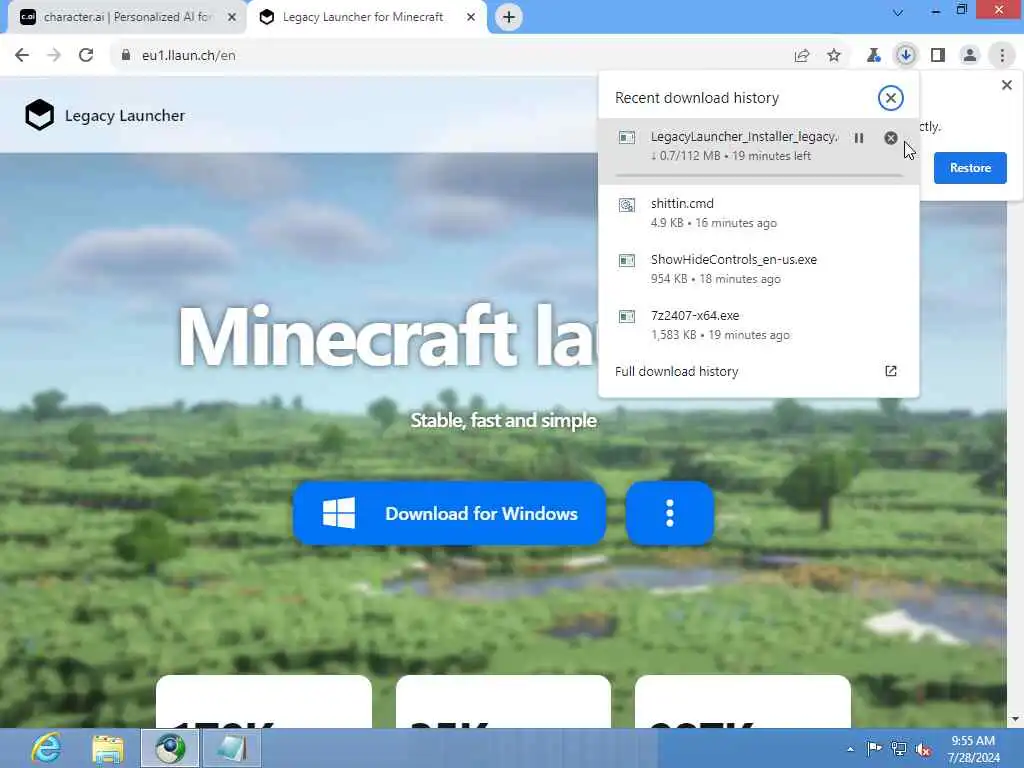The image size is (1024, 768).
Task: Open a new browser tab
Action: click(x=509, y=17)
